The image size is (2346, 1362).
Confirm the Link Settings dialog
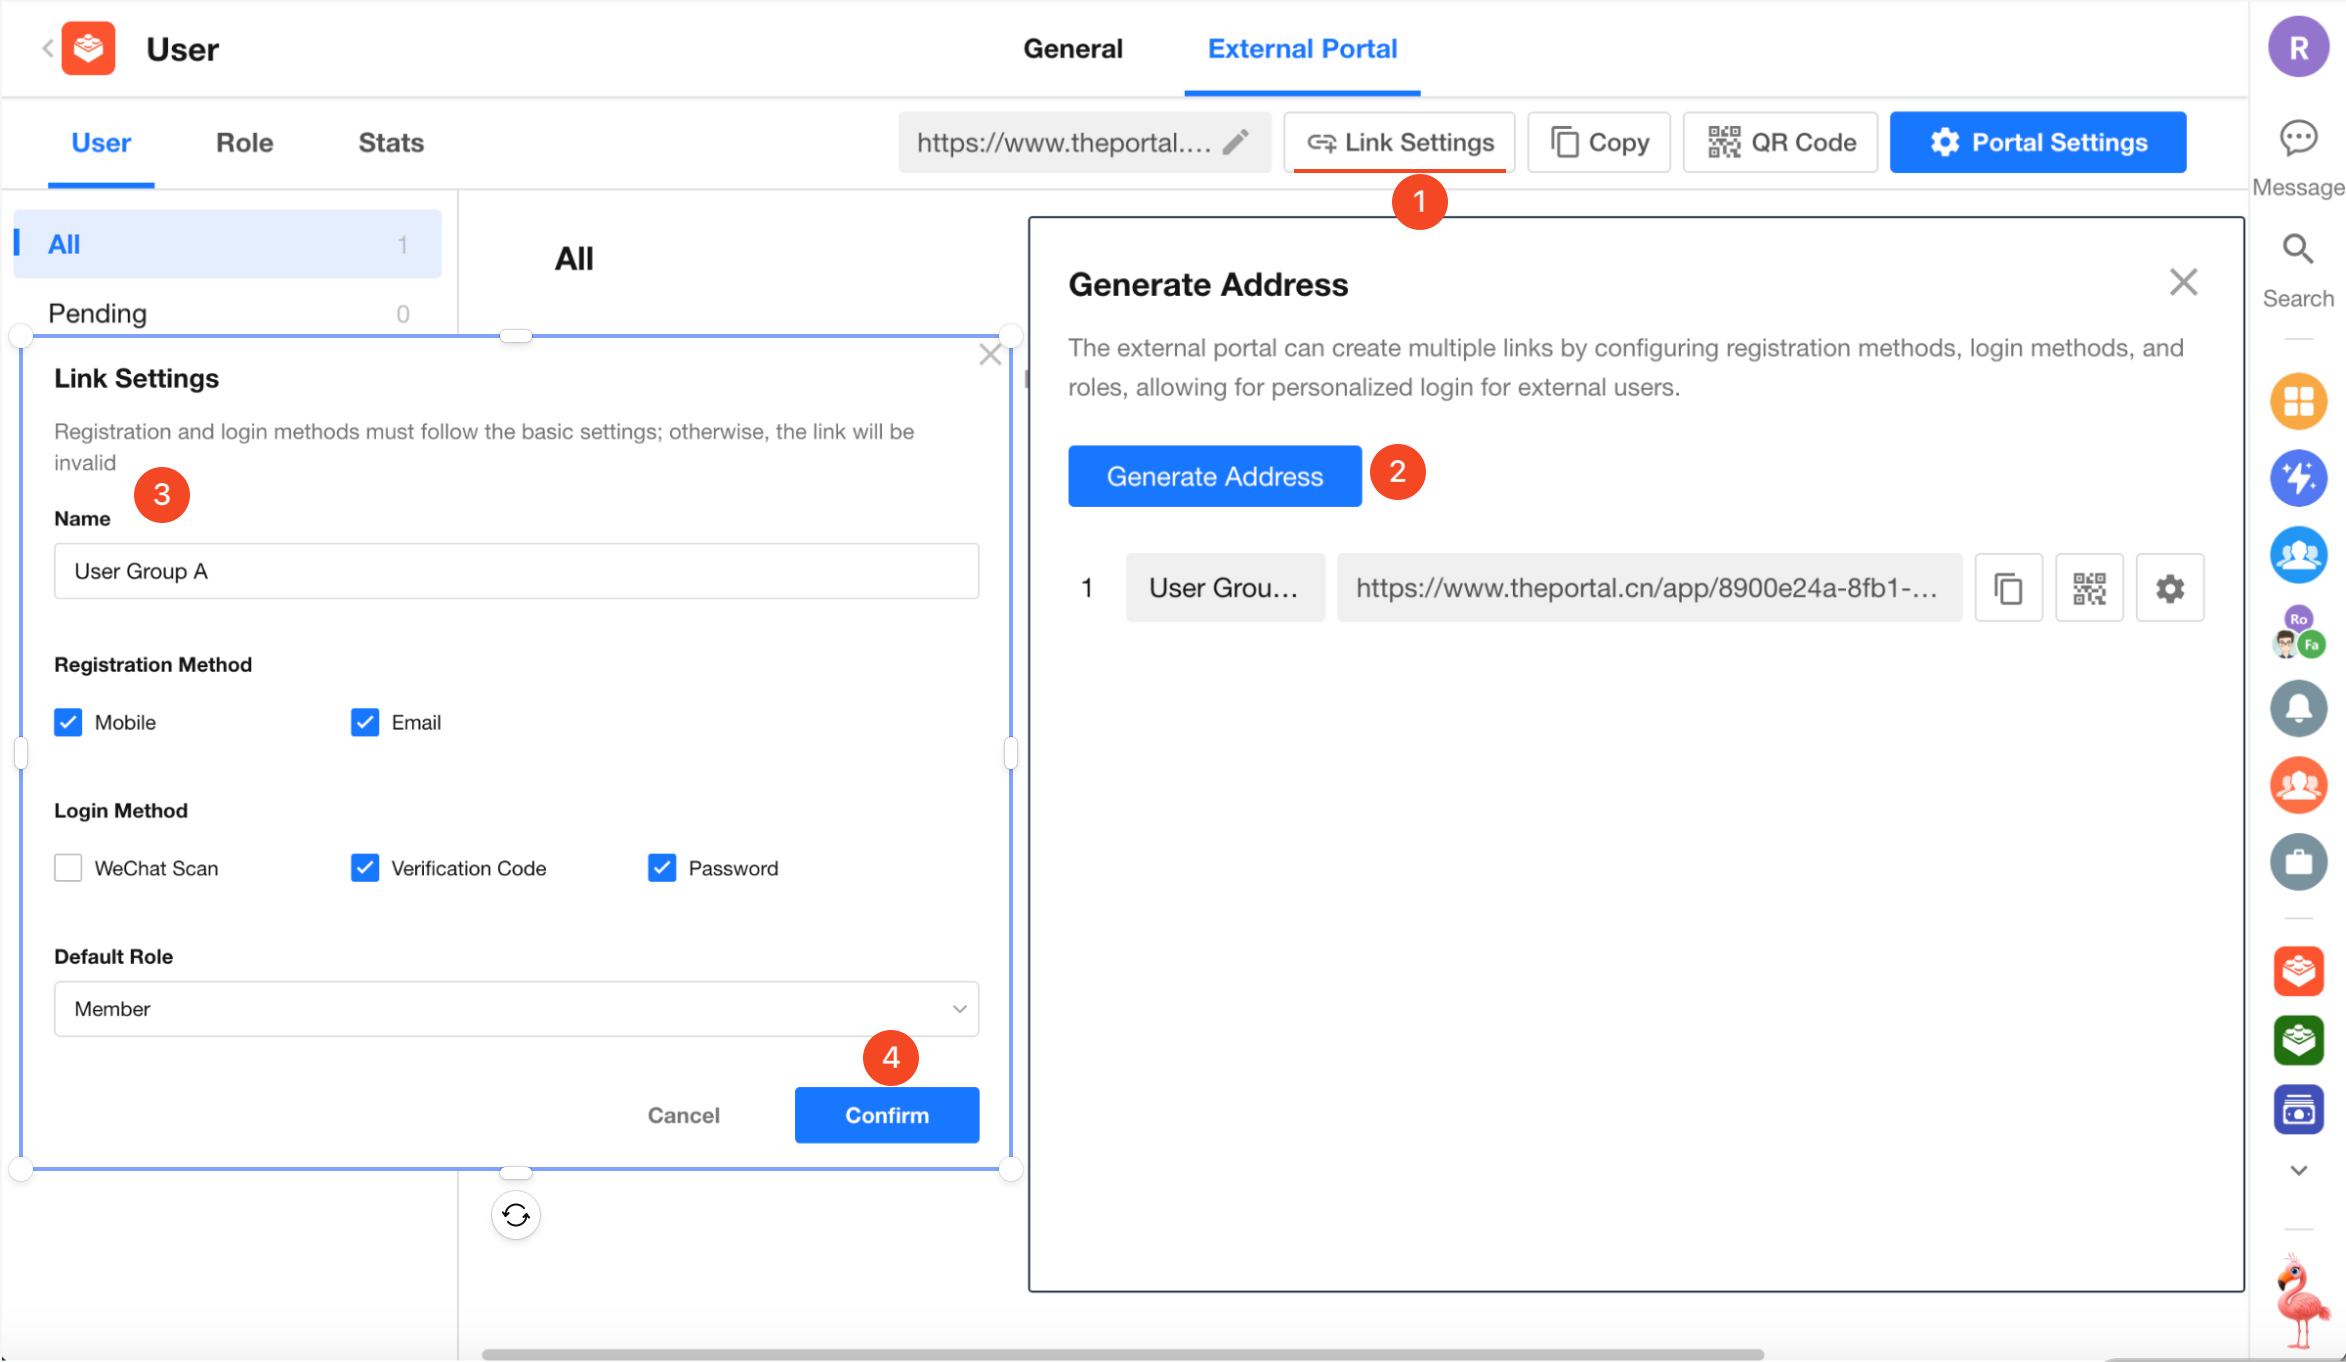point(886,1115)
